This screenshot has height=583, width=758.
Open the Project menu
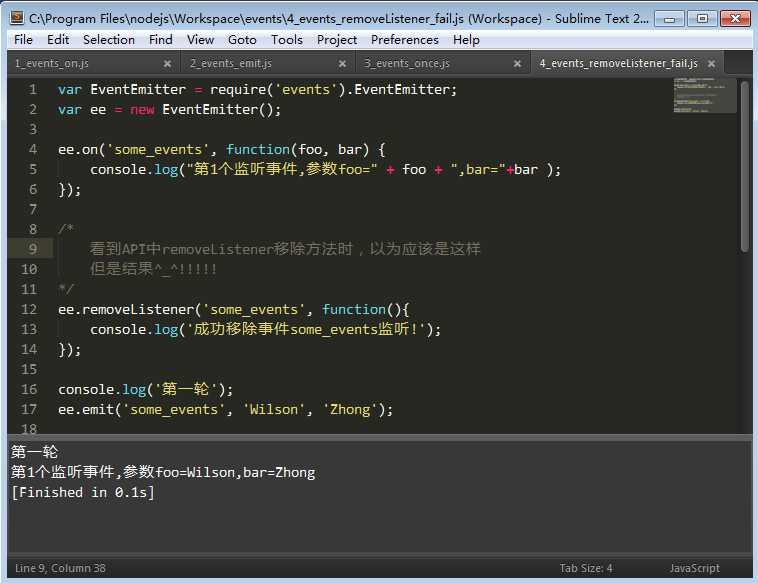(336, 40)
